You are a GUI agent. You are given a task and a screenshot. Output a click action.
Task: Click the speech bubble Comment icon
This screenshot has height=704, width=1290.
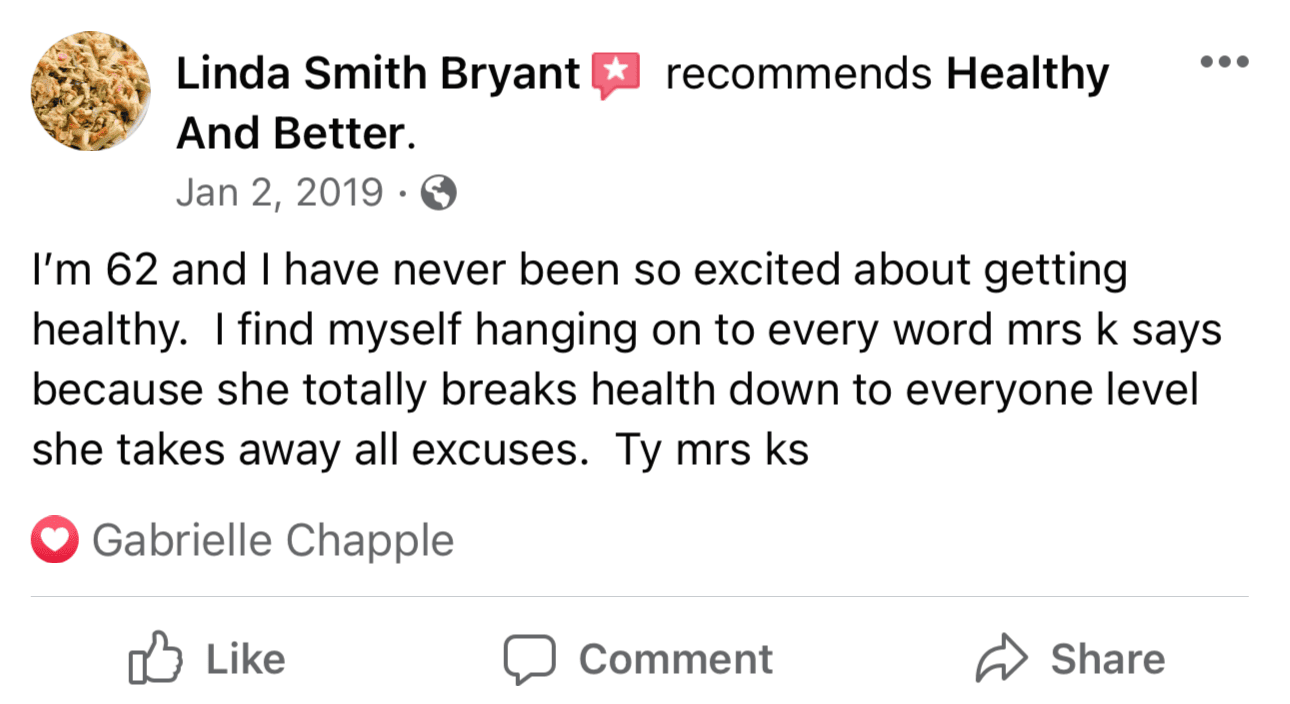point(529,659)
